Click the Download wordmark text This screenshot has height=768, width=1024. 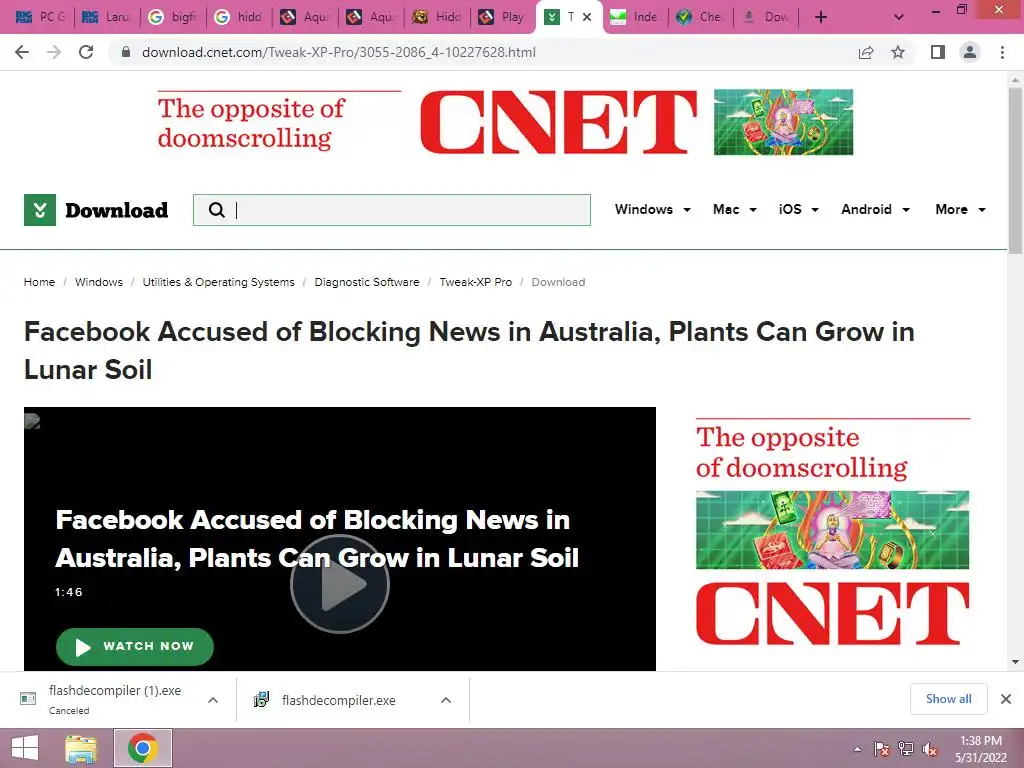[x=117, y=210]
